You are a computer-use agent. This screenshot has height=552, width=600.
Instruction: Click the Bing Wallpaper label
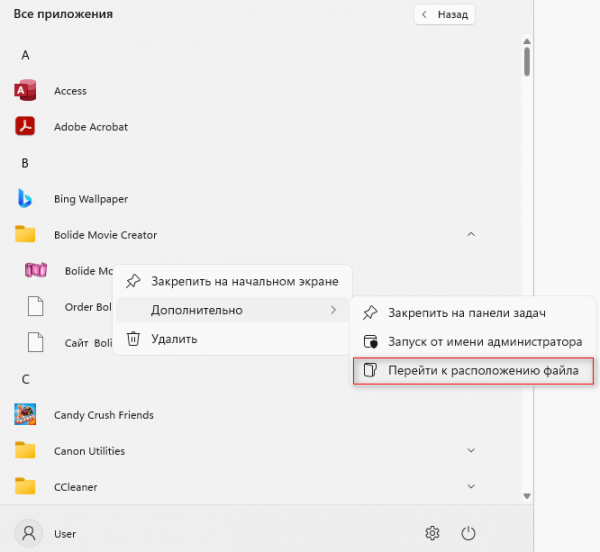point(91,199)
